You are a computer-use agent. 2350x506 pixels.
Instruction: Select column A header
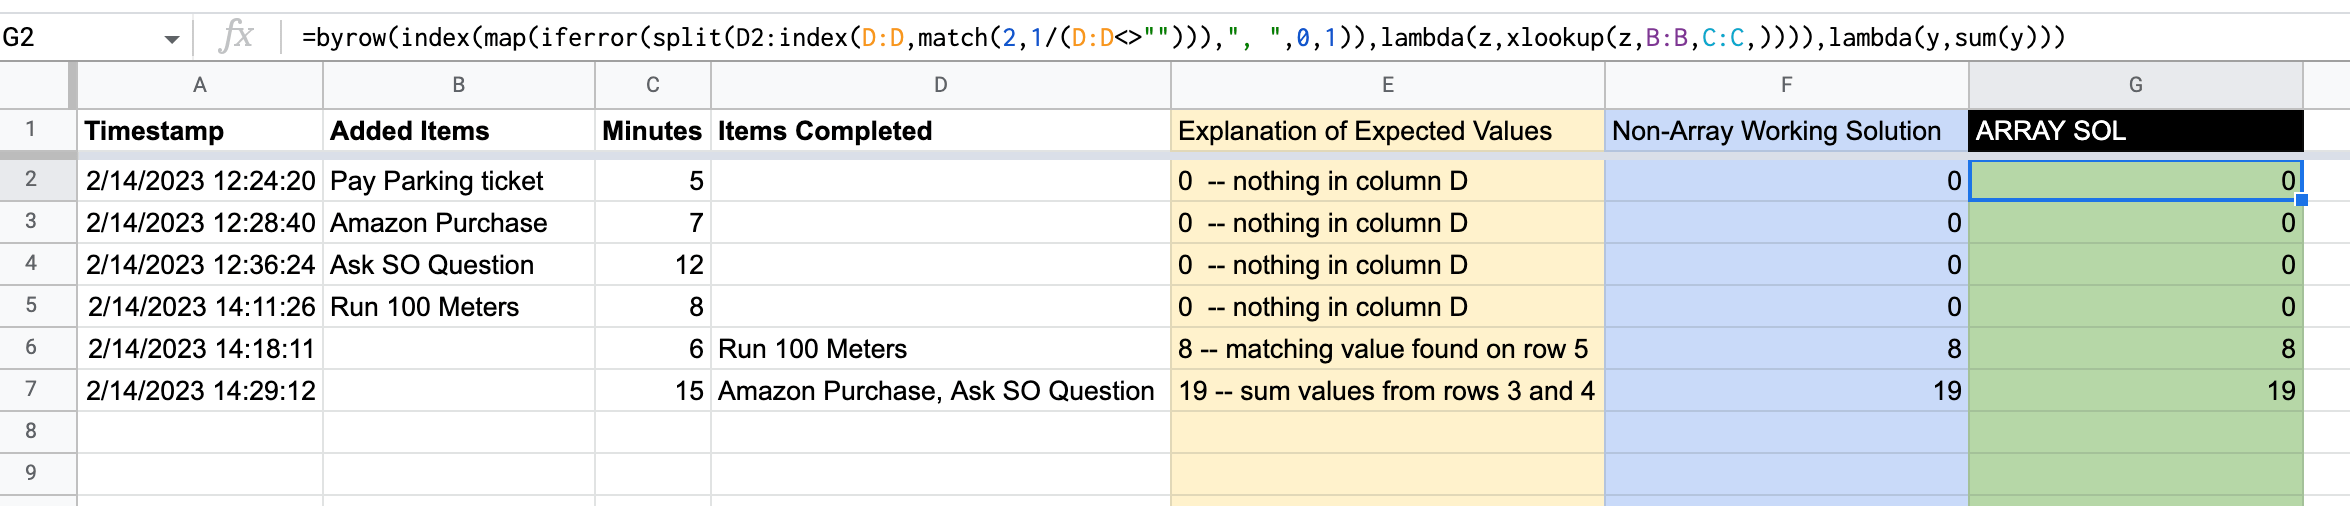tap(200, 85)
